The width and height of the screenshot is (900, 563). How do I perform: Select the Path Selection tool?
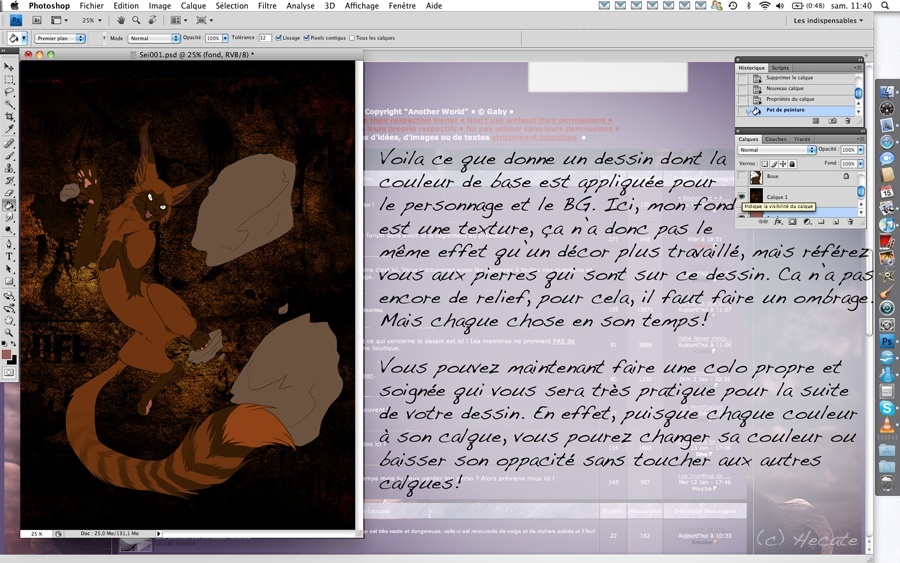9,269
